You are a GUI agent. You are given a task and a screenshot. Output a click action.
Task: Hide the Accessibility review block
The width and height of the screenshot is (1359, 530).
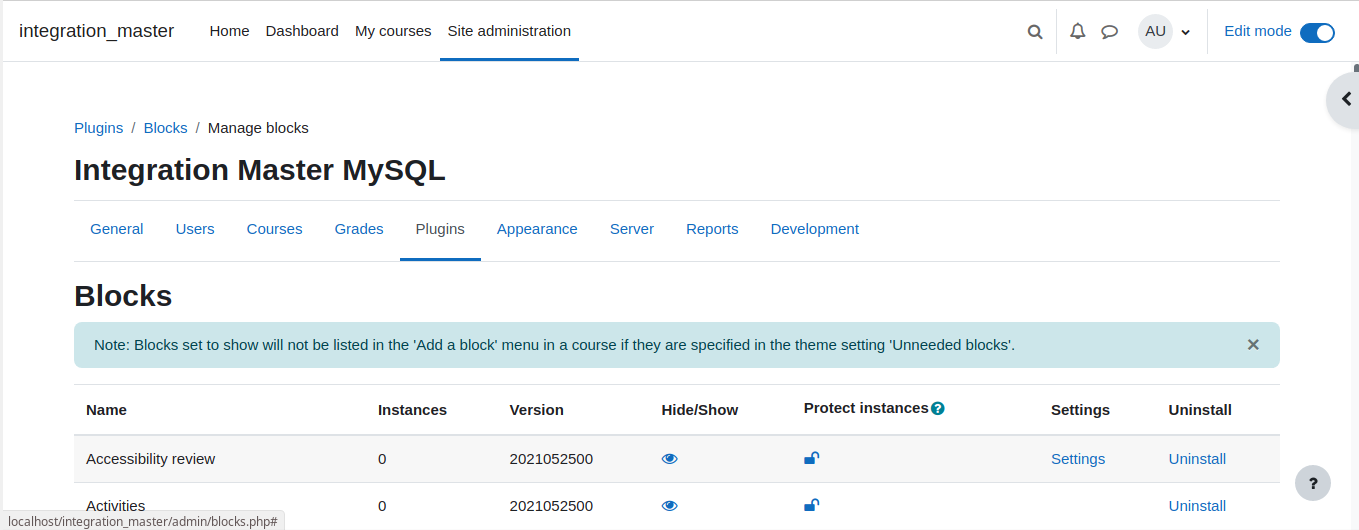(670, 459)
